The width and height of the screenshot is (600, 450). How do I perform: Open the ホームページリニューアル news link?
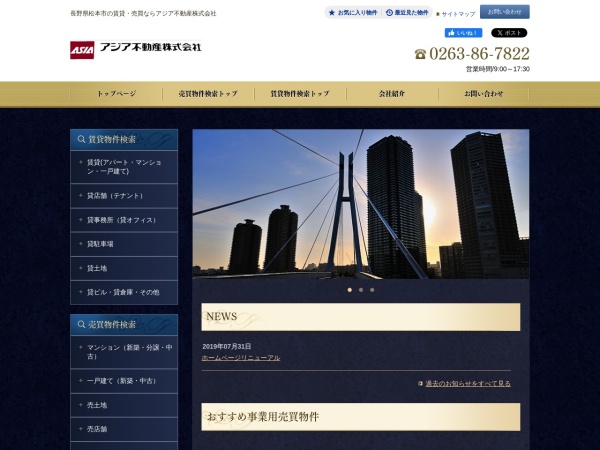(x=240, y=357)
